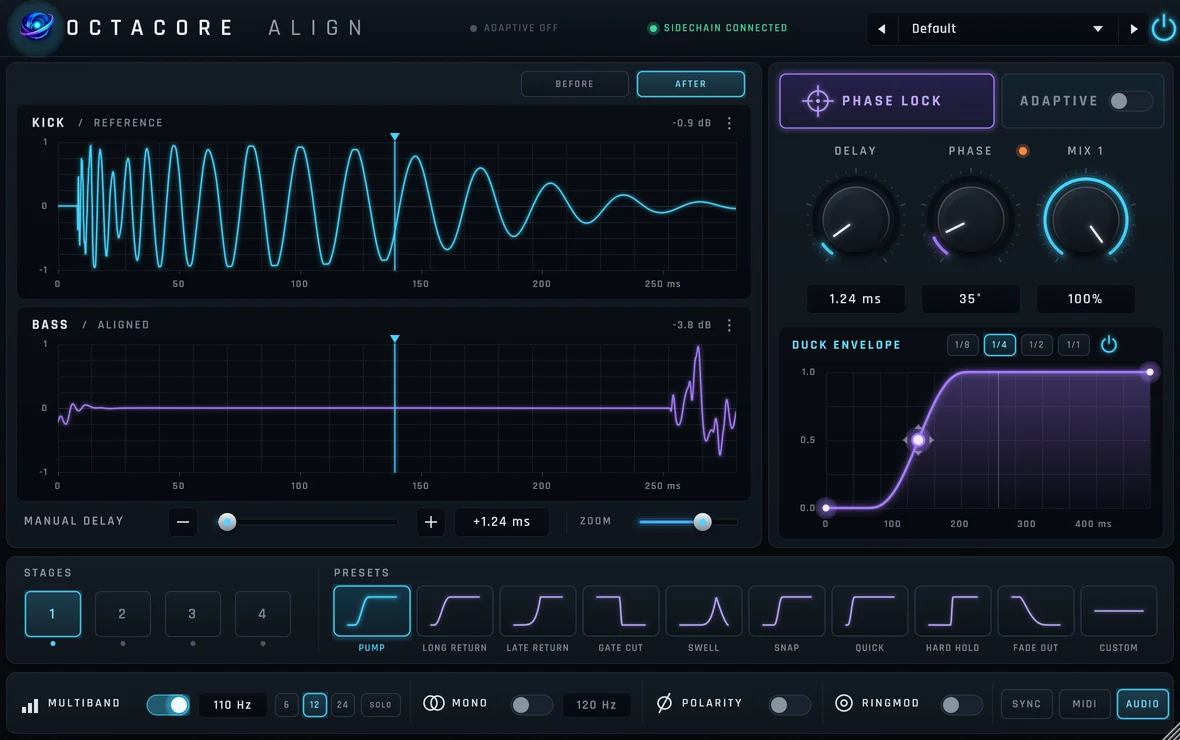Enable the Mono toggle
1180x740 pixels.
531,705
